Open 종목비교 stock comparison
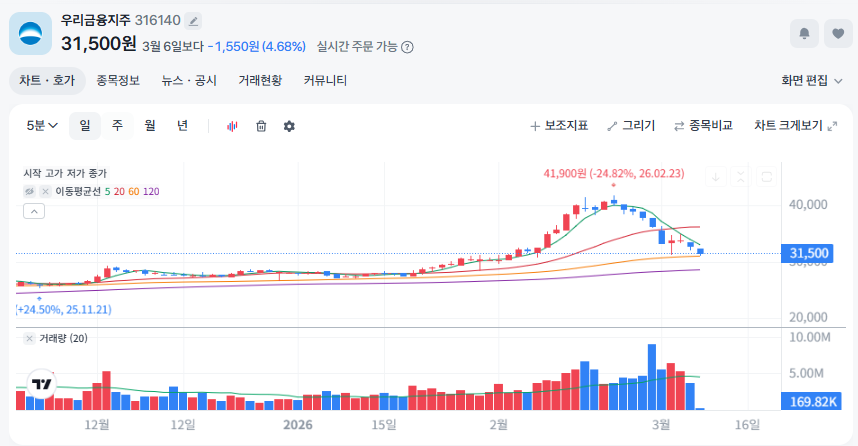Viewport: 858px width, 446px height. coord(703,126)
